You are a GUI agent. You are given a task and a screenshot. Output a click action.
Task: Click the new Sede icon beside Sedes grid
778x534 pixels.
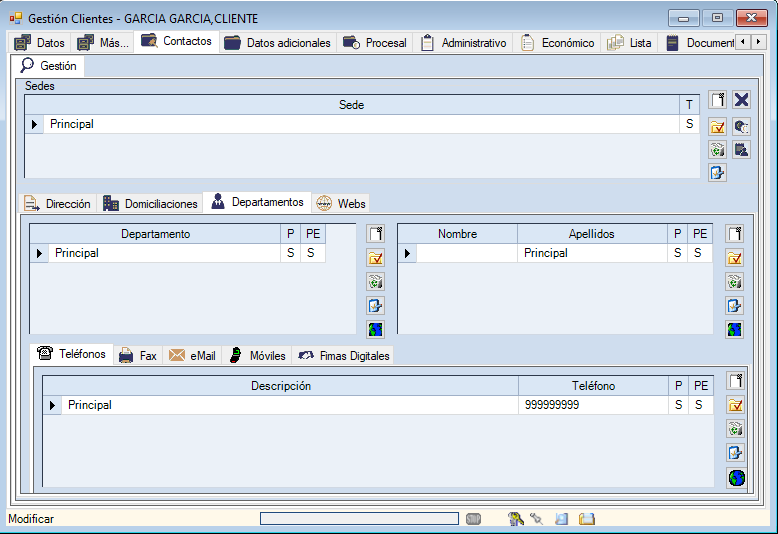click(x=717, y=100)
